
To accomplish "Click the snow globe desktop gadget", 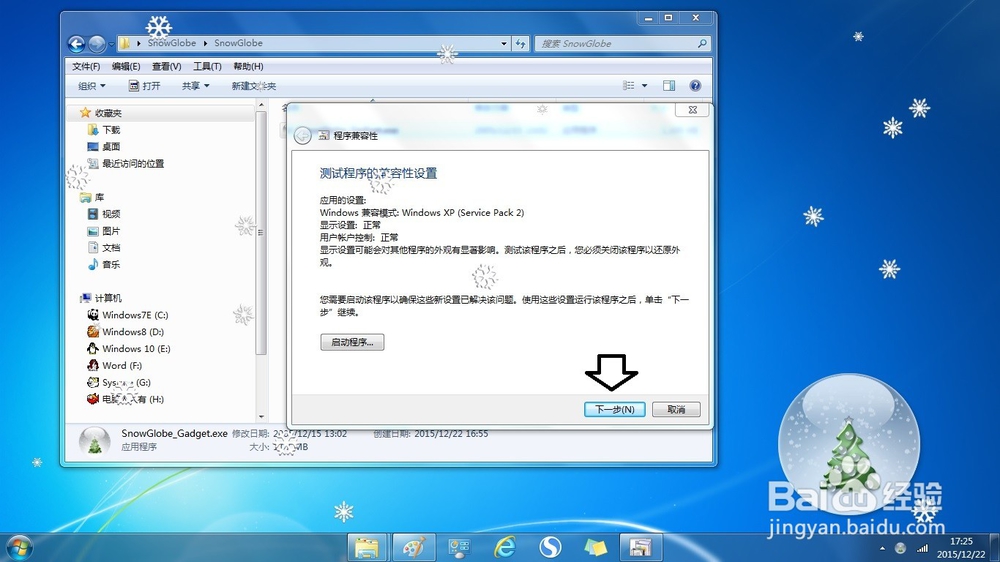I will click(x=849, y=443).
